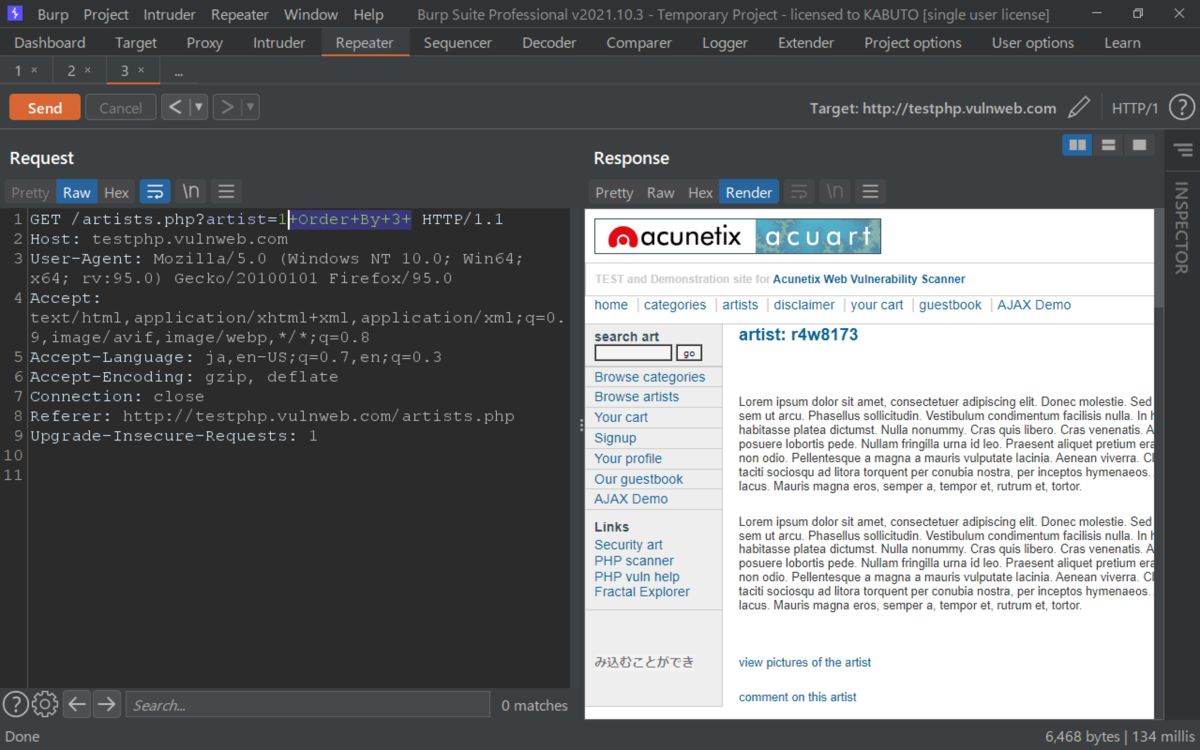Click the INSPECTOR vertical label
1200x750 pixels.
tap(1182, 227)
